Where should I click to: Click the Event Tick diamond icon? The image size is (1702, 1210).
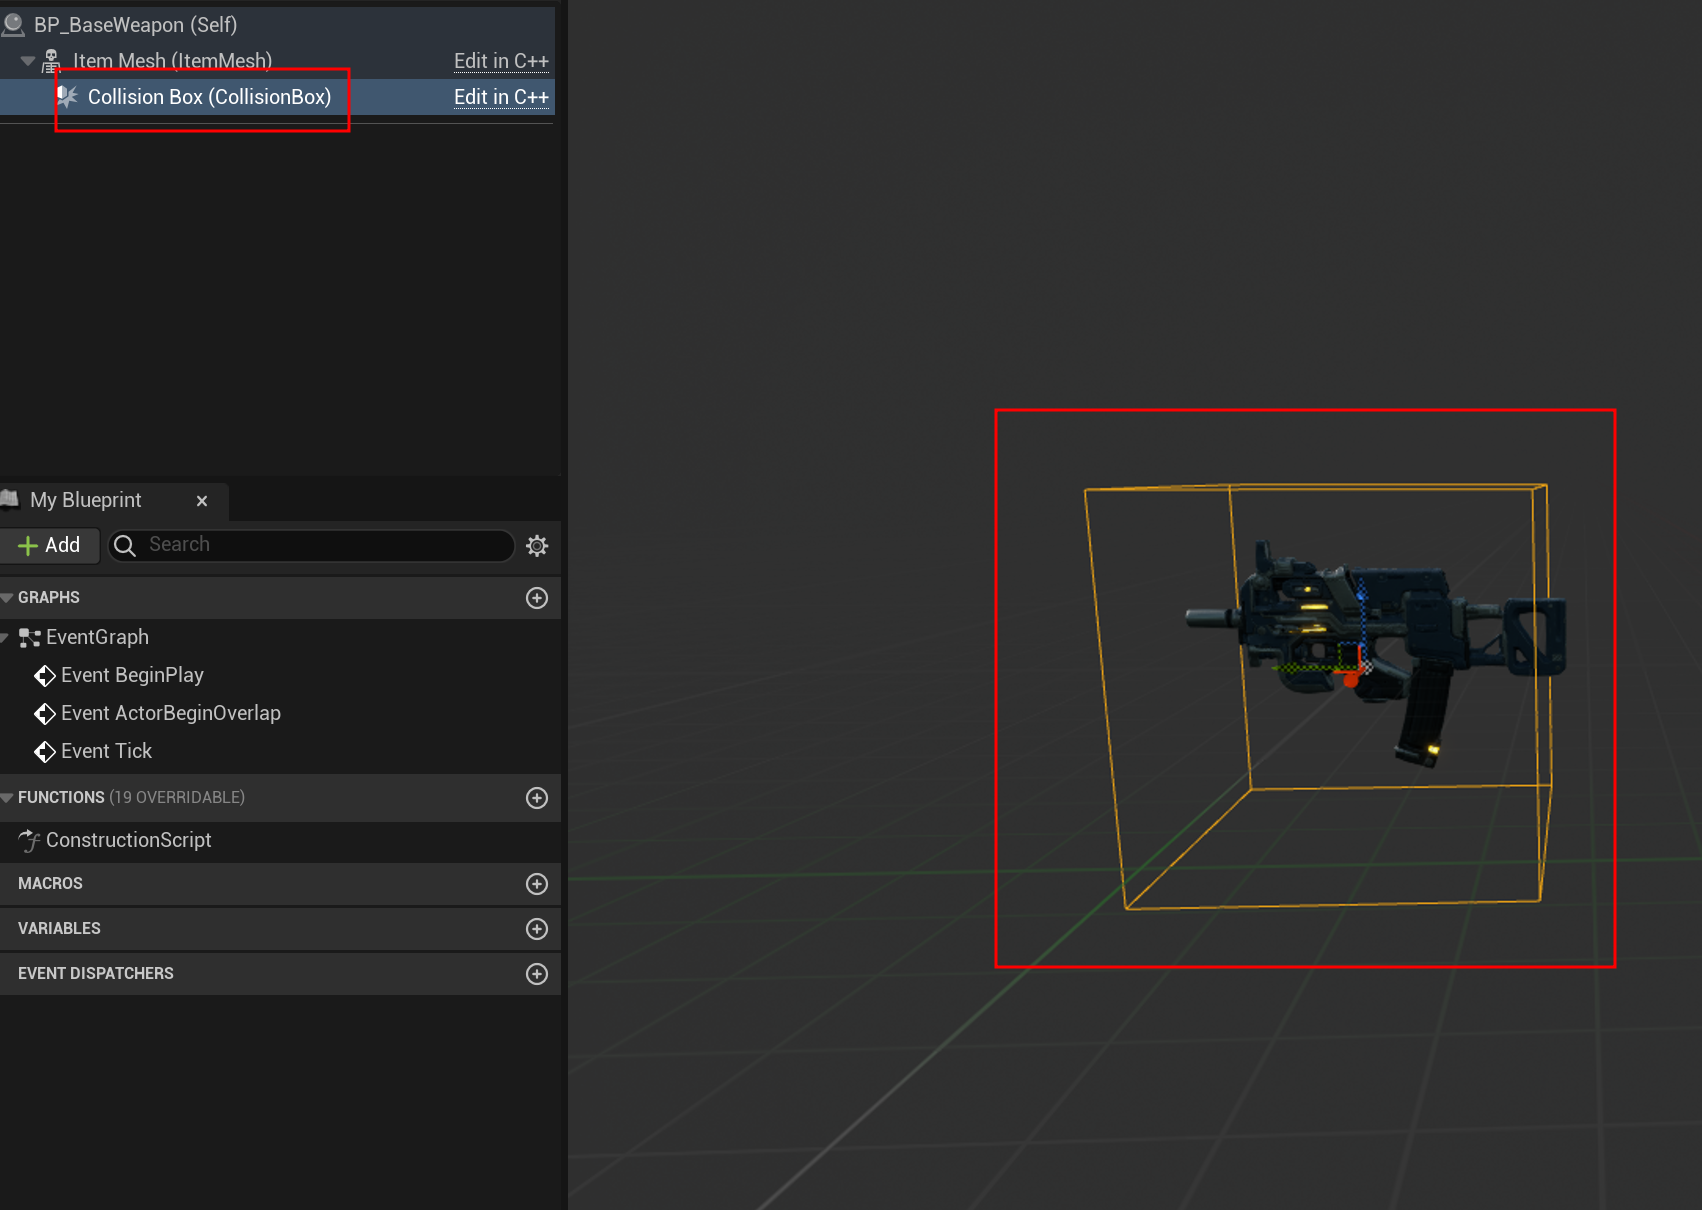coord(45,752)
